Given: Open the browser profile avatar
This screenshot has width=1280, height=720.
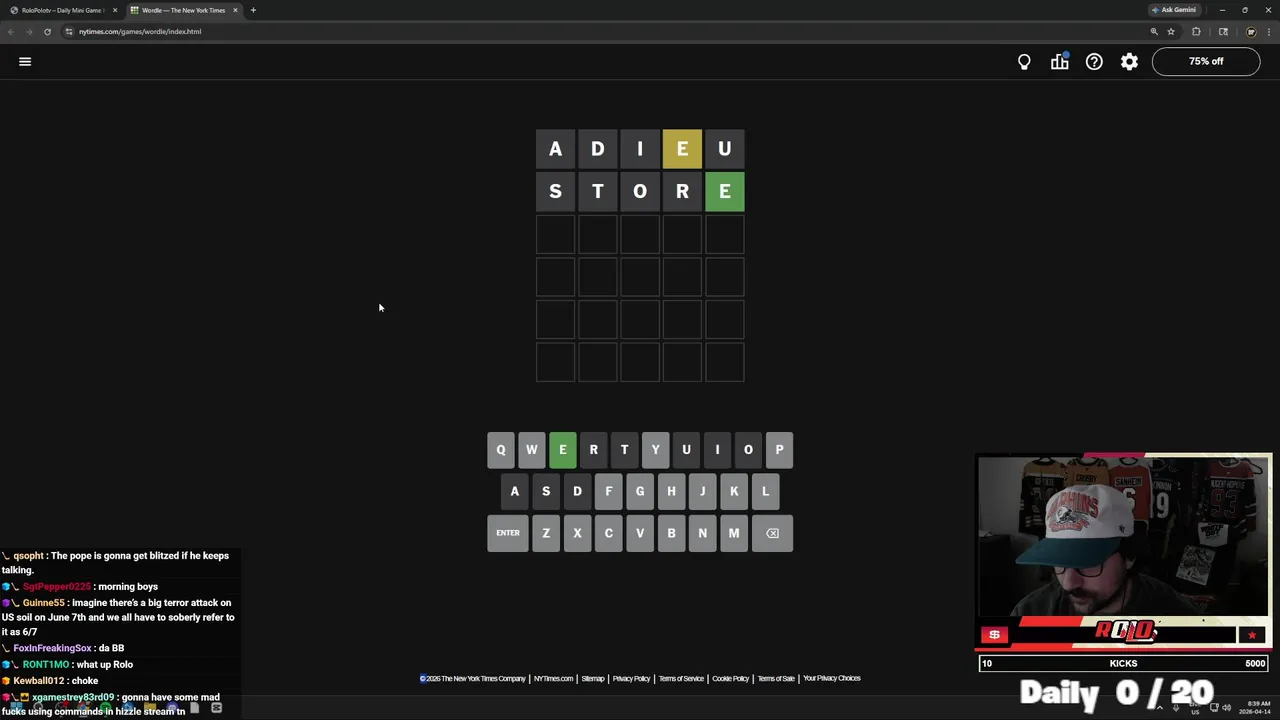Looking at the screenshot, I should 1250,31.
